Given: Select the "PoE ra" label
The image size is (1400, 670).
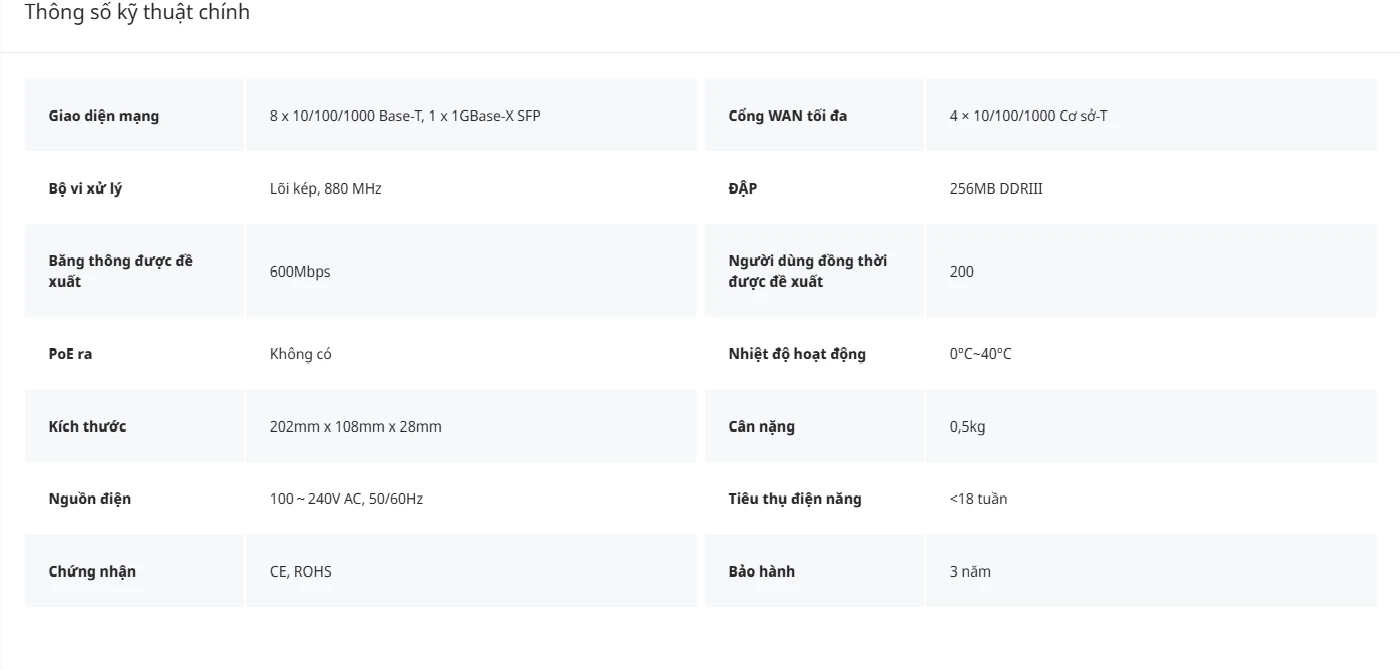Looking at the screenshot, I should point(70,354).
